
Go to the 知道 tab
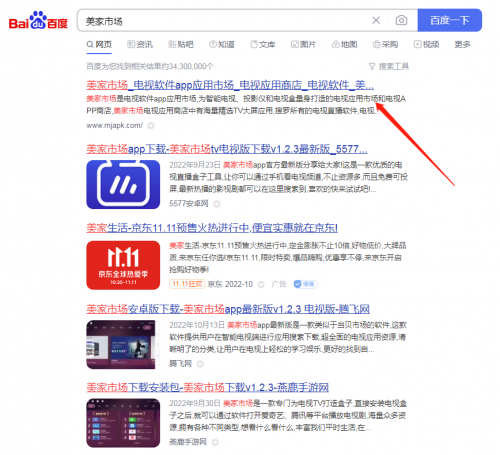coord(222,44)
